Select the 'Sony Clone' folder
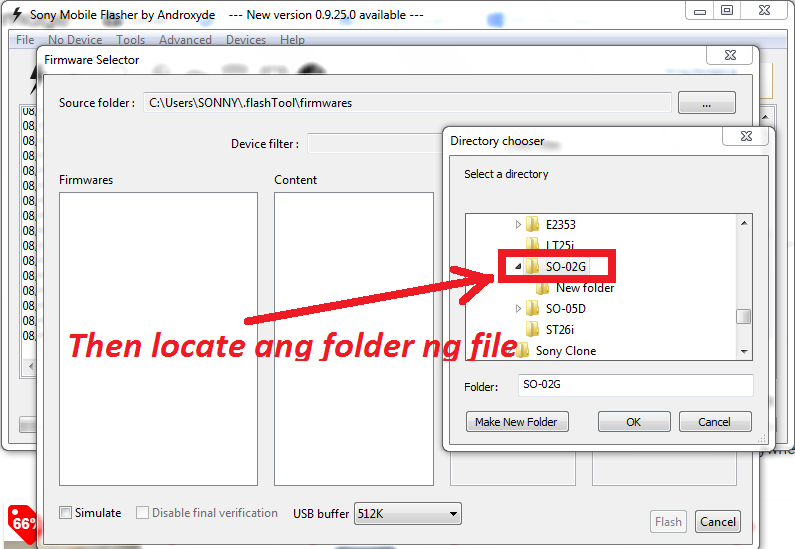 click(x=566, y=351)
